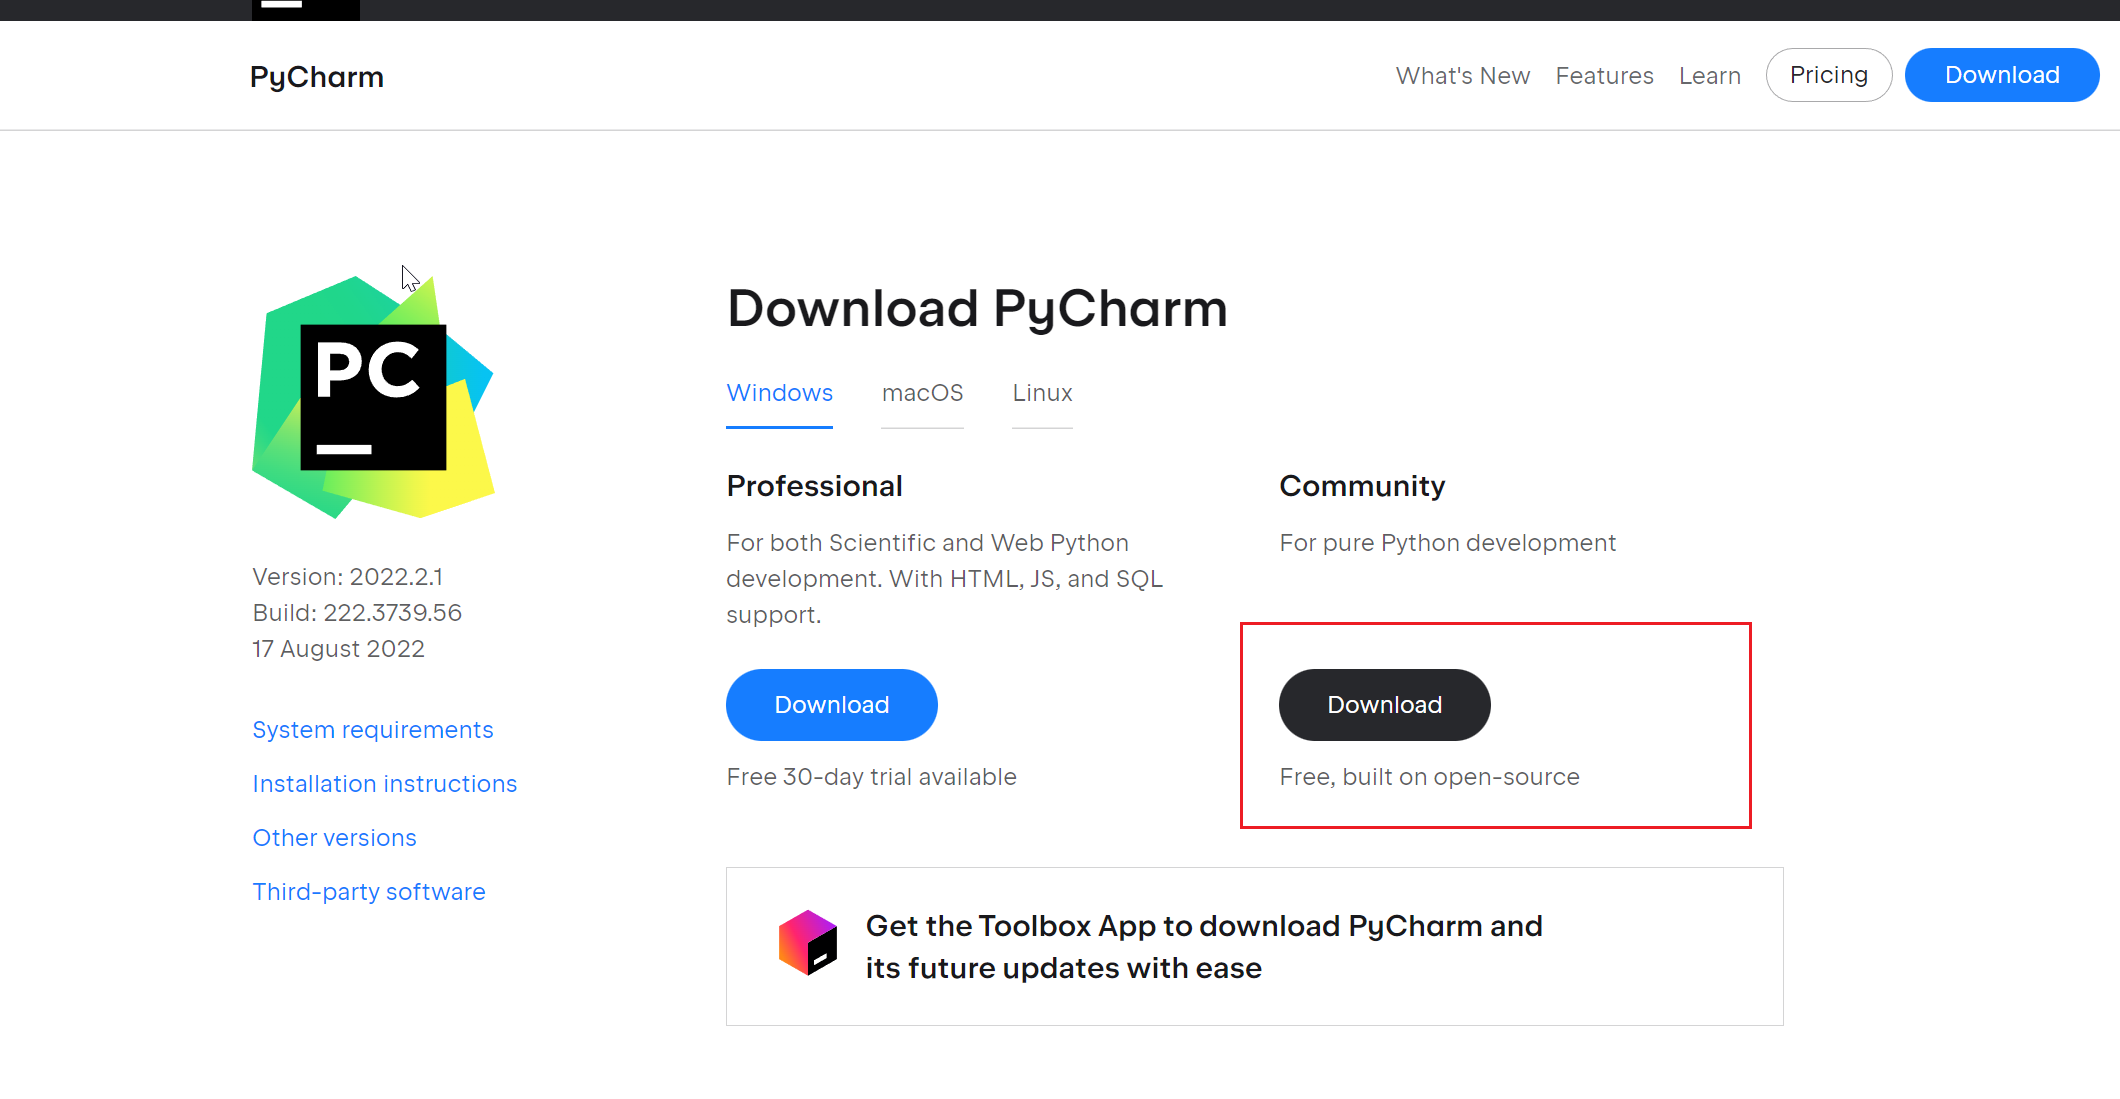Open the Installation instructions link
The width and height of the screenshot is (2120, 1099).
pyautogui.click(x=384, y=784)
